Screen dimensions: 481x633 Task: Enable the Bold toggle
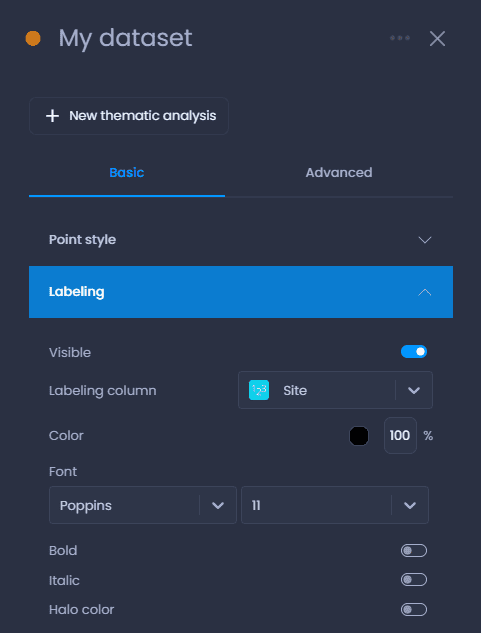point(414,551)
